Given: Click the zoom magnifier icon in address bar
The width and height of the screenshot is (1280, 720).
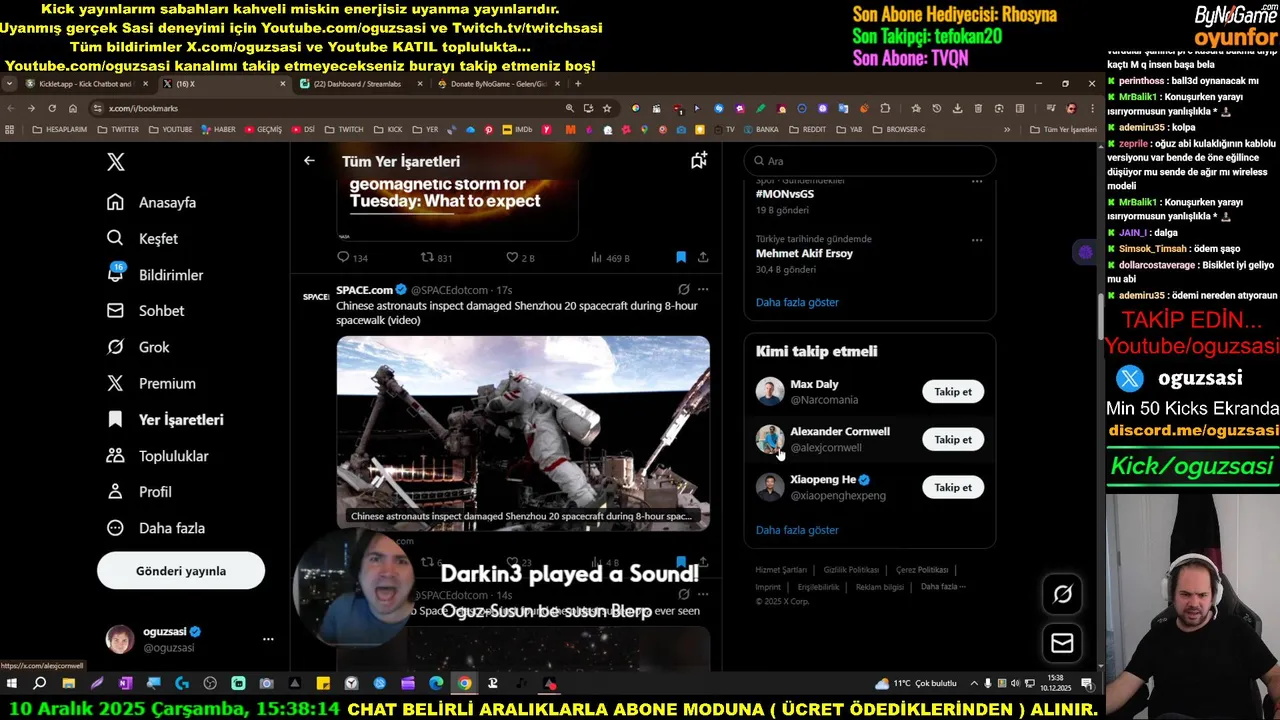Looking at the screenshot, I should point(570,108).
